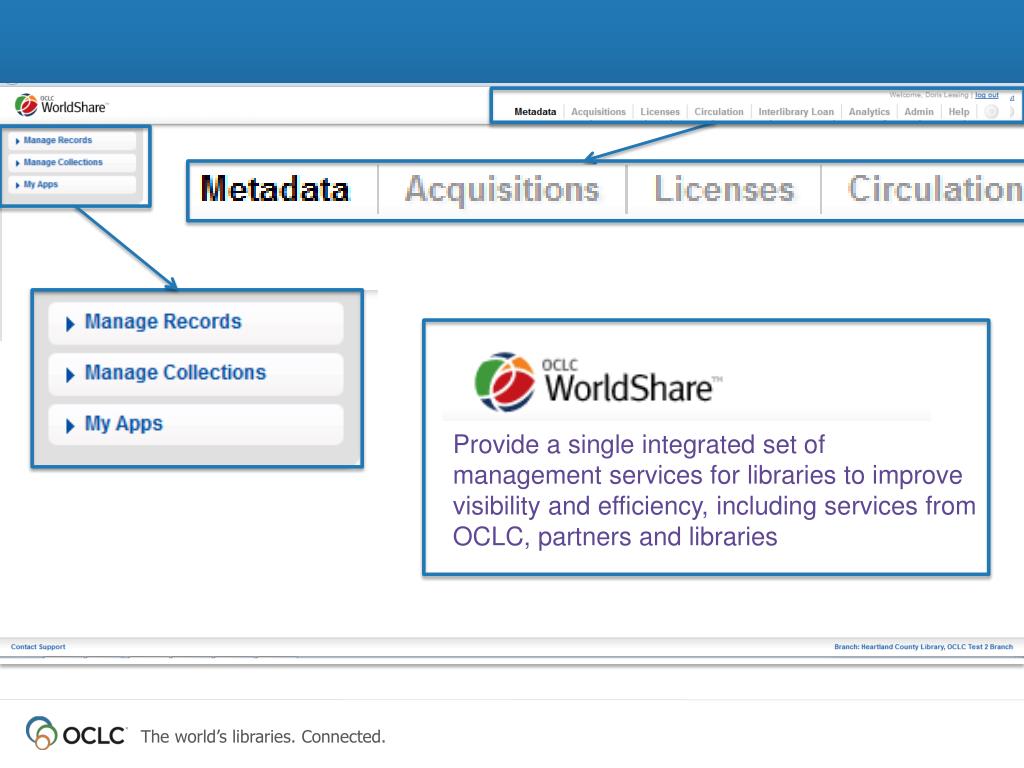Screen dimensions: 1024x768
Task: Expand Manage Collections in the small sidebar
Action: click(62, 162)
